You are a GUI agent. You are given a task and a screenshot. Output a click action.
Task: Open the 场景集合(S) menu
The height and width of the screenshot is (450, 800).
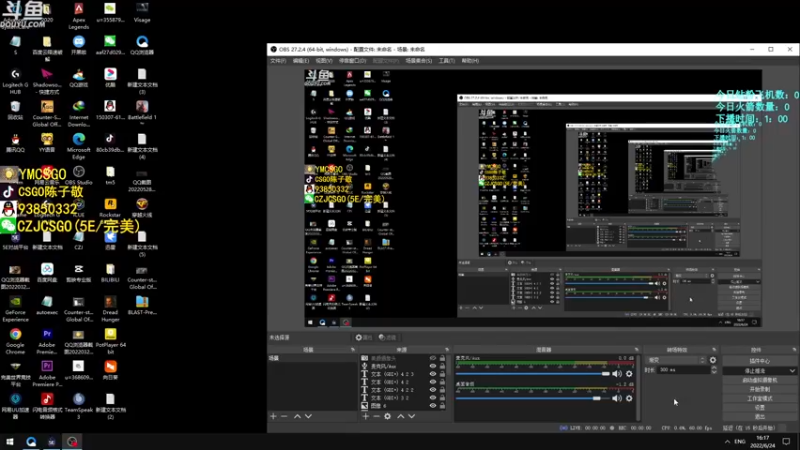pyautogui.click(x=418, y=61)
